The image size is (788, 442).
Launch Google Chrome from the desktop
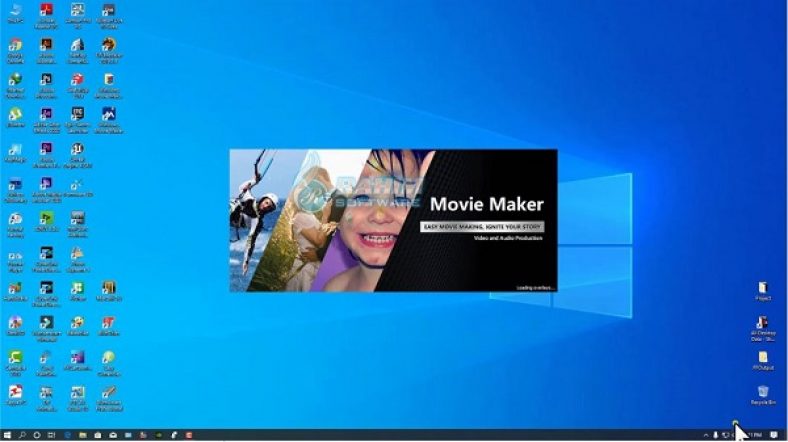[15, 51]
